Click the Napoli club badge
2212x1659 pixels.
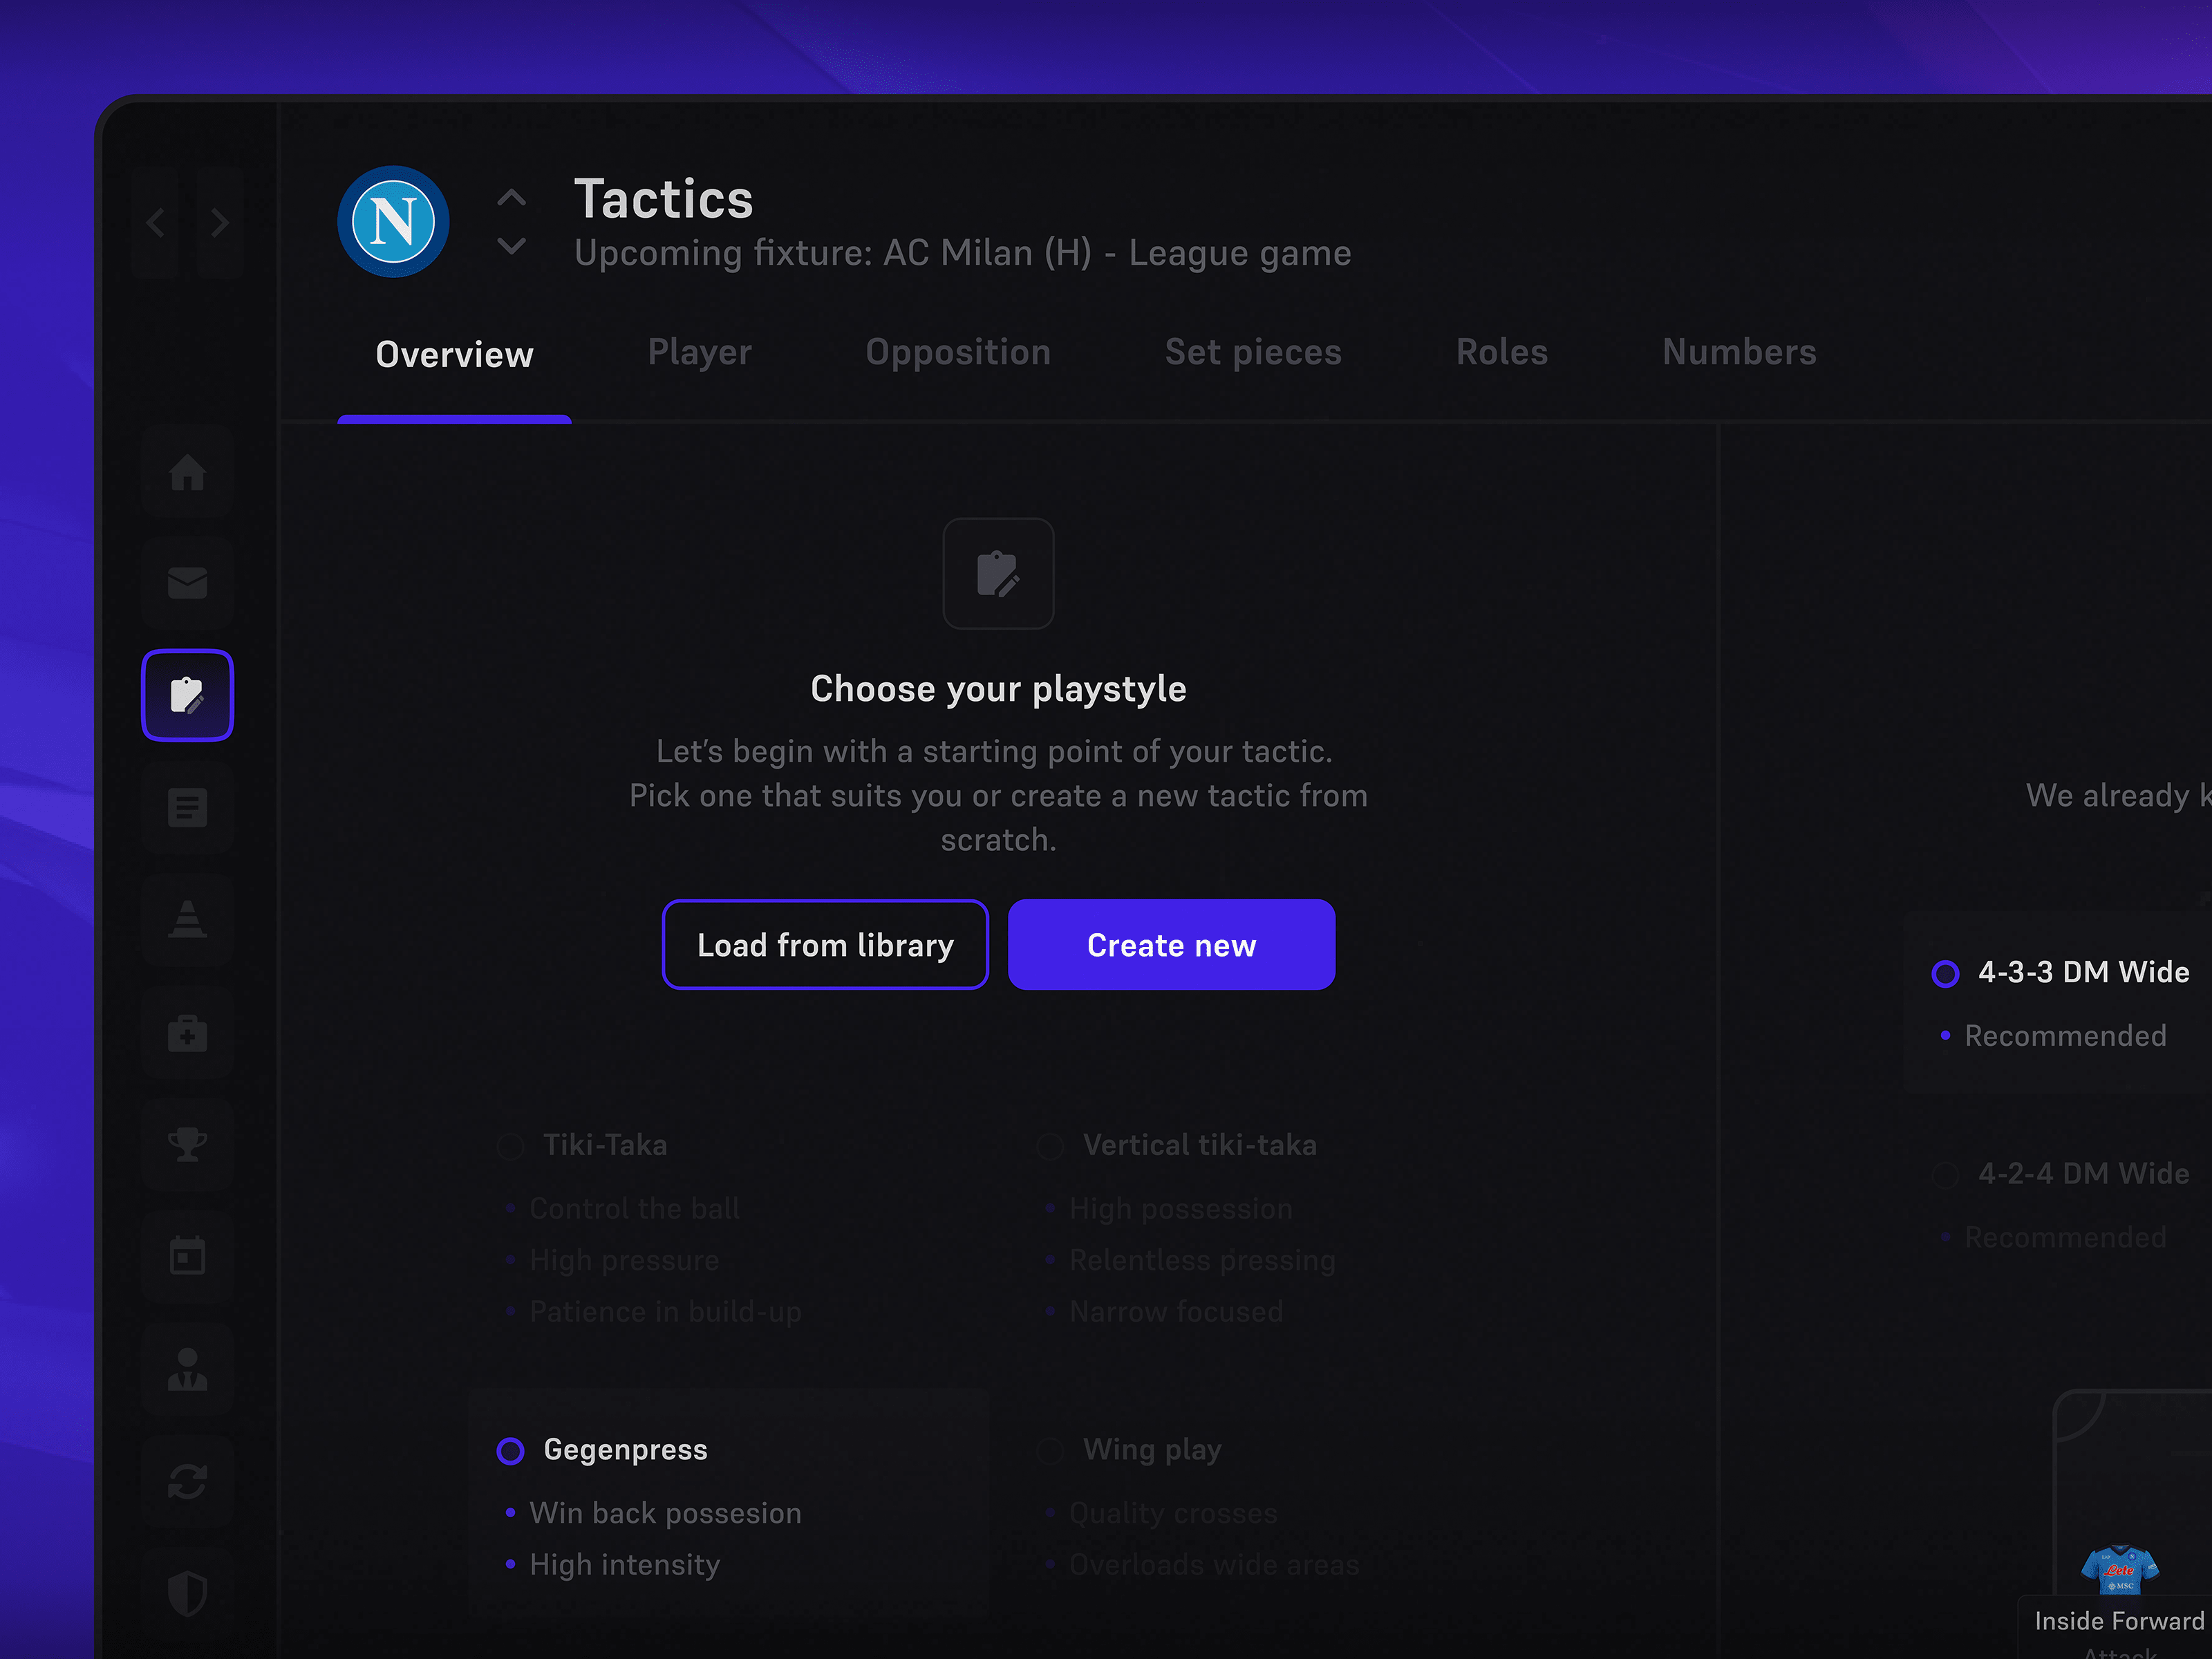393,222
